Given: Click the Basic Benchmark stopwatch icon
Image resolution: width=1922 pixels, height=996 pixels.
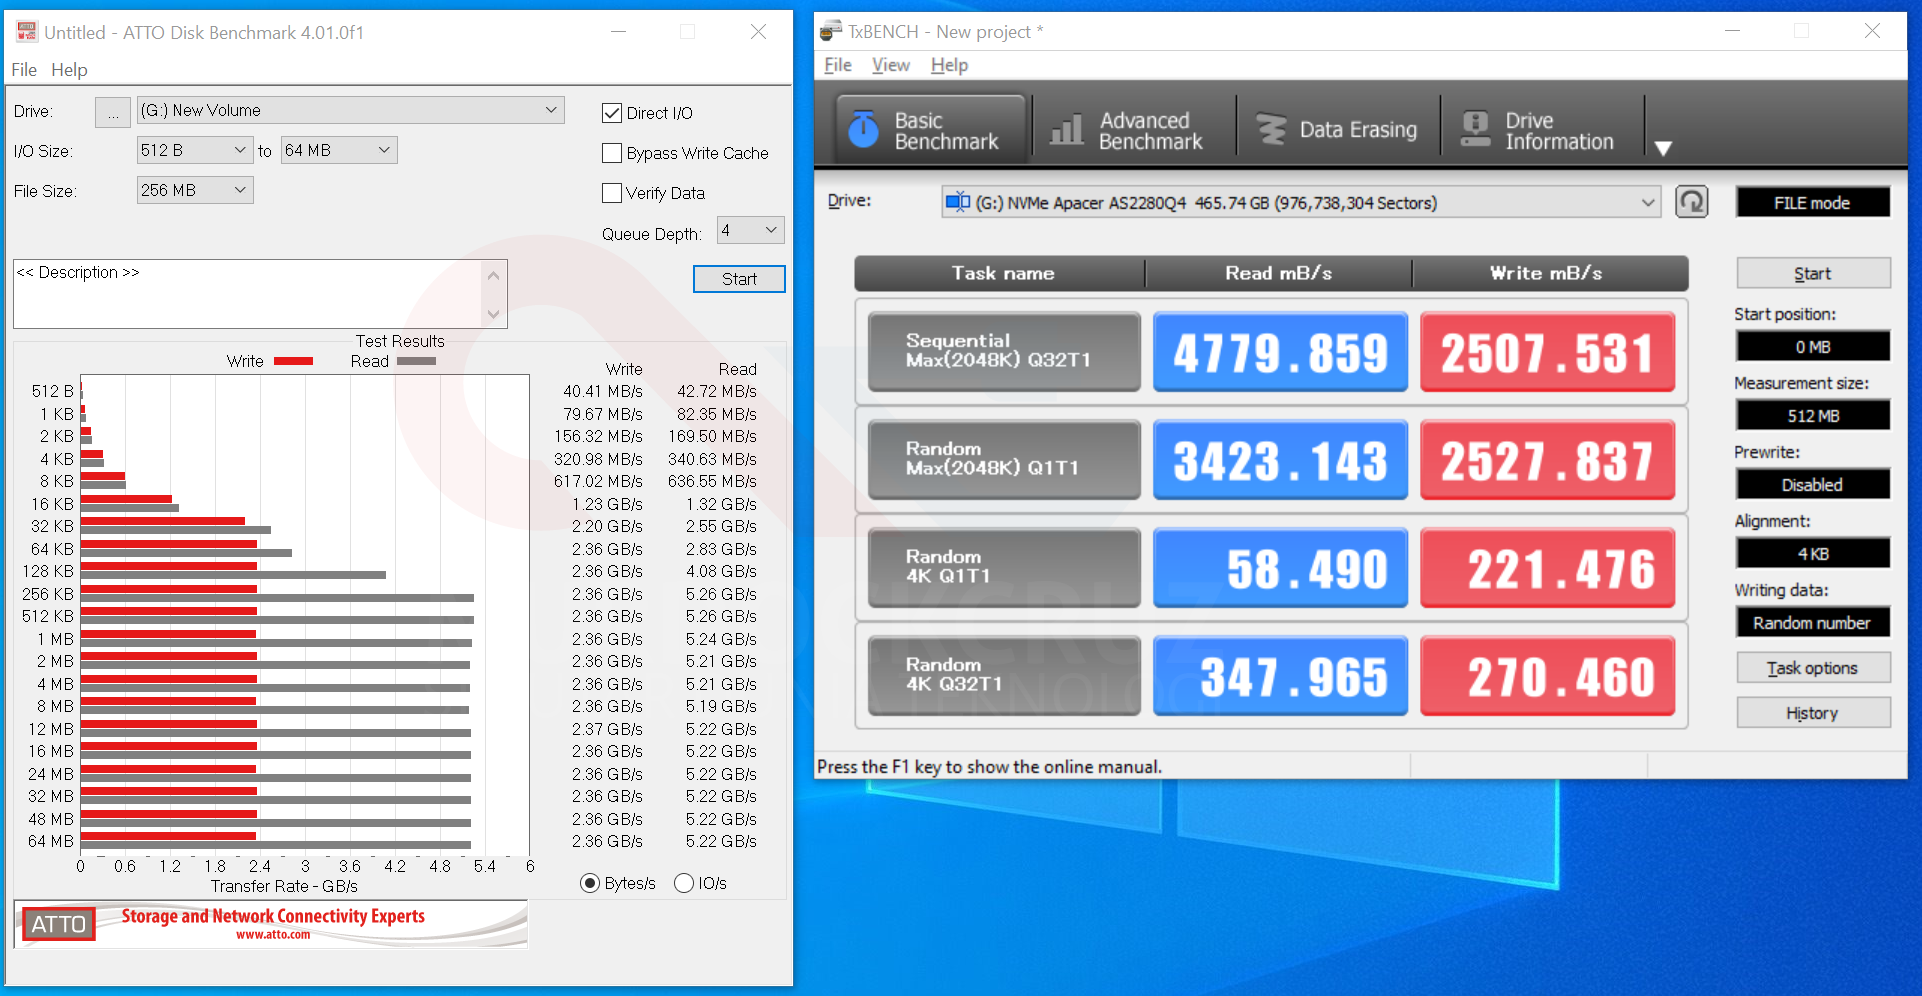Looking at the screenshot, I should pyautogui.click(x=863, y=129).
